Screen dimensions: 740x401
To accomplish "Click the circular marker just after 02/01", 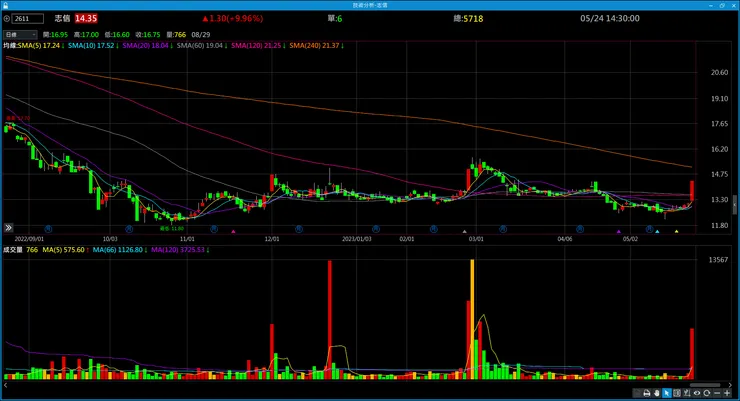I will coord(433,229).
